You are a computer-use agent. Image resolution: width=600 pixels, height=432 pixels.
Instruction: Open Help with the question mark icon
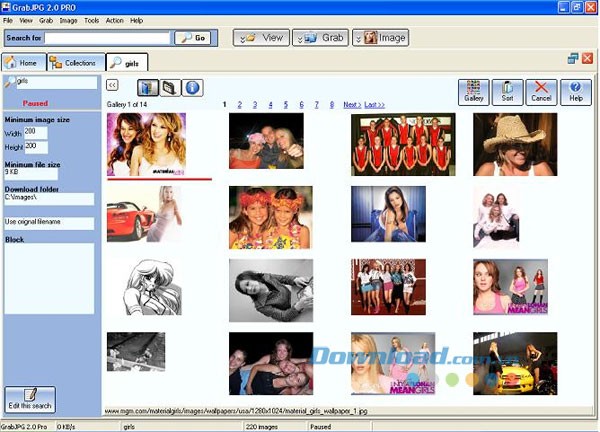pos(576,92)
